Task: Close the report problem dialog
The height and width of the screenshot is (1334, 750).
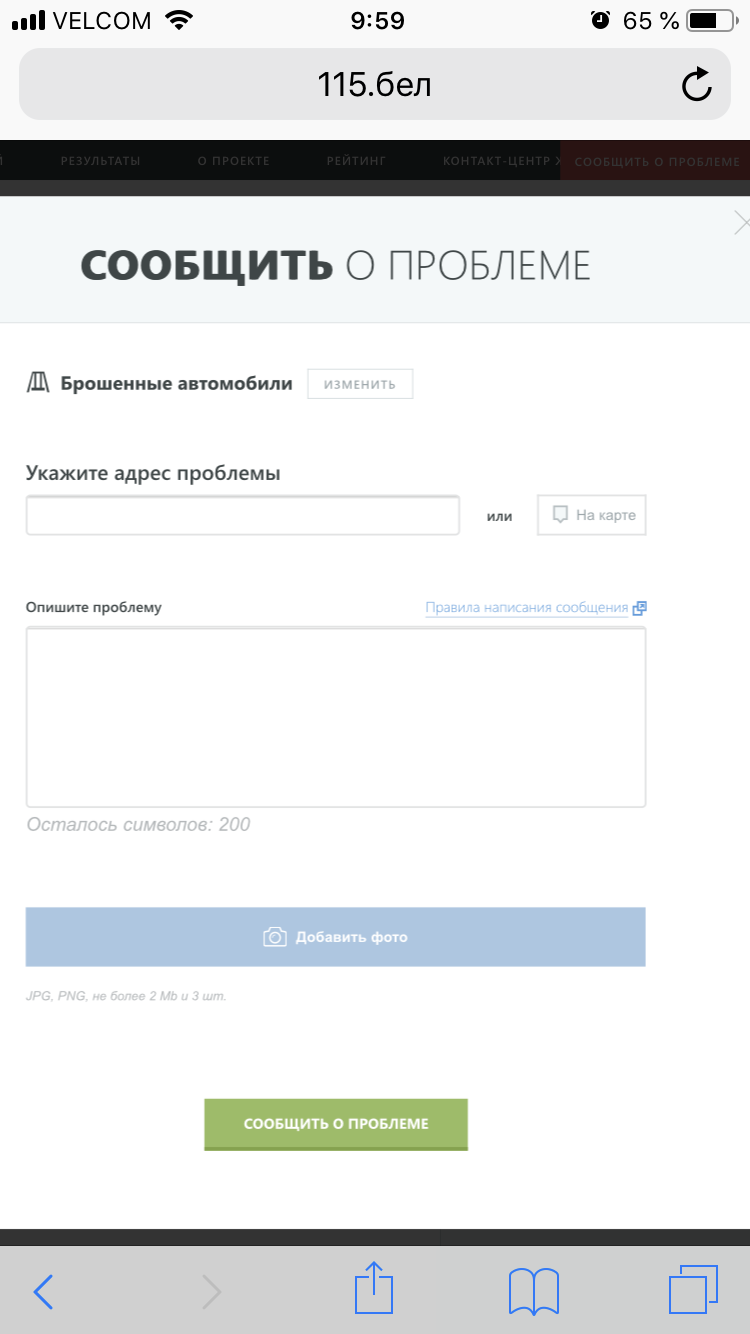Action: pyautogui.click(x=740, y=222)
